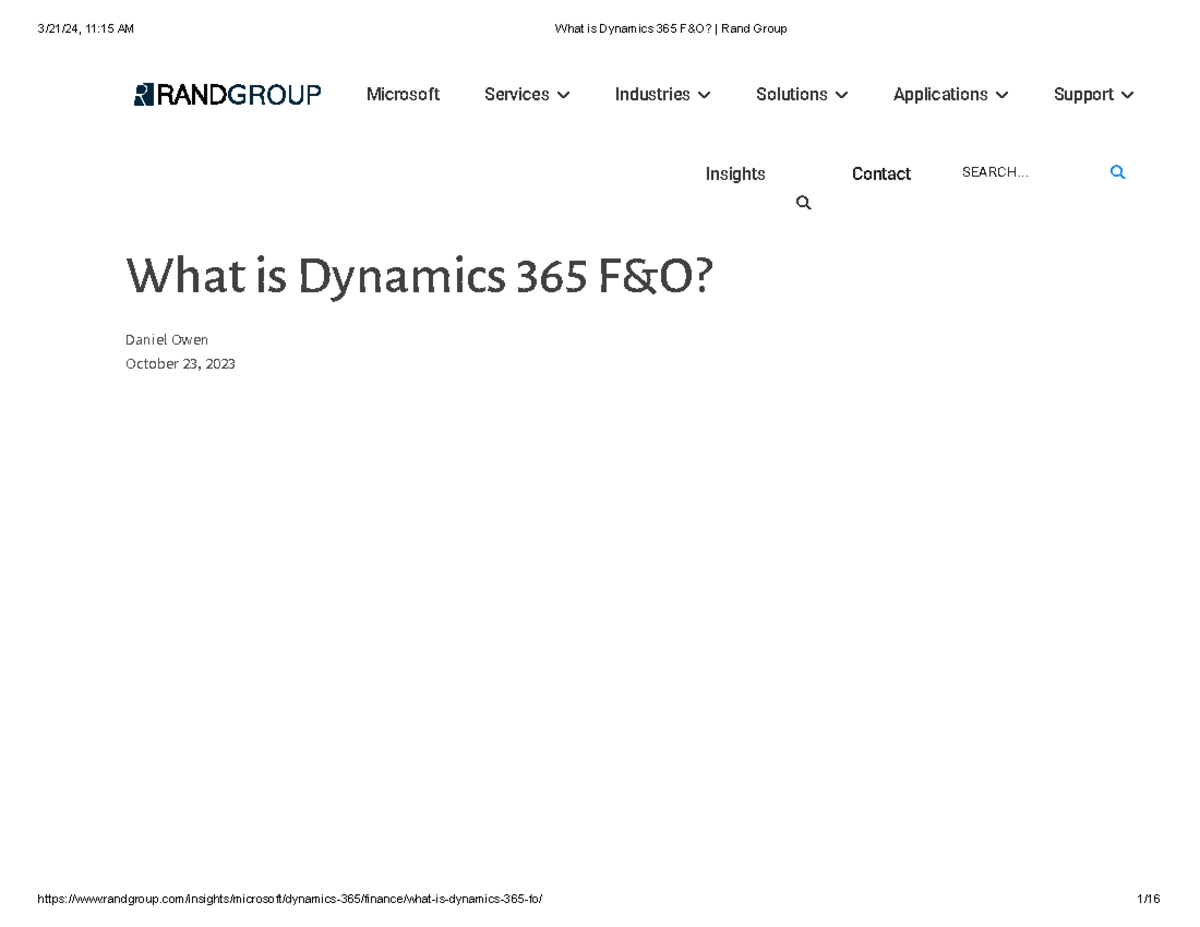This screenshot has height=927, width=1200.
Task: Open the Support menu
Action: [x=1083, y=94]
